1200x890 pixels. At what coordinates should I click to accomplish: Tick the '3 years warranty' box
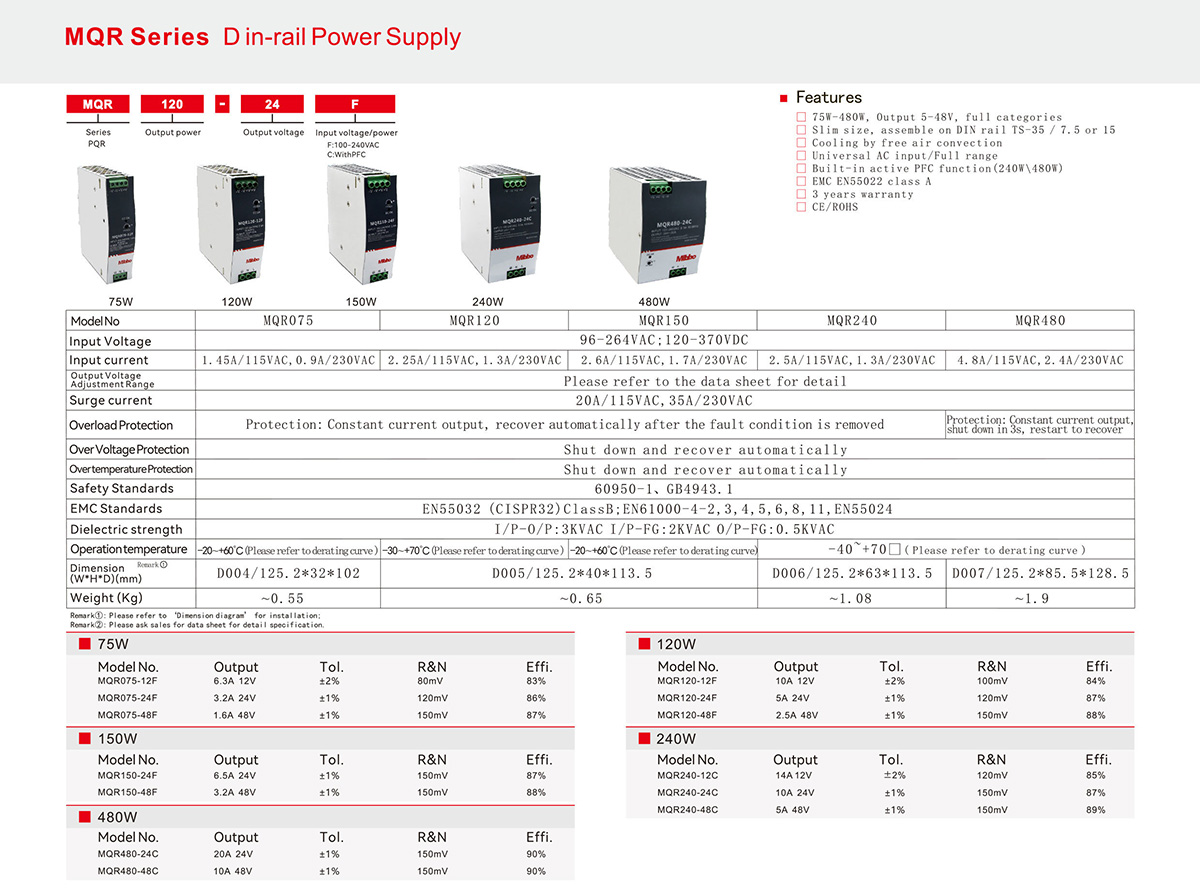pos(801,195)
